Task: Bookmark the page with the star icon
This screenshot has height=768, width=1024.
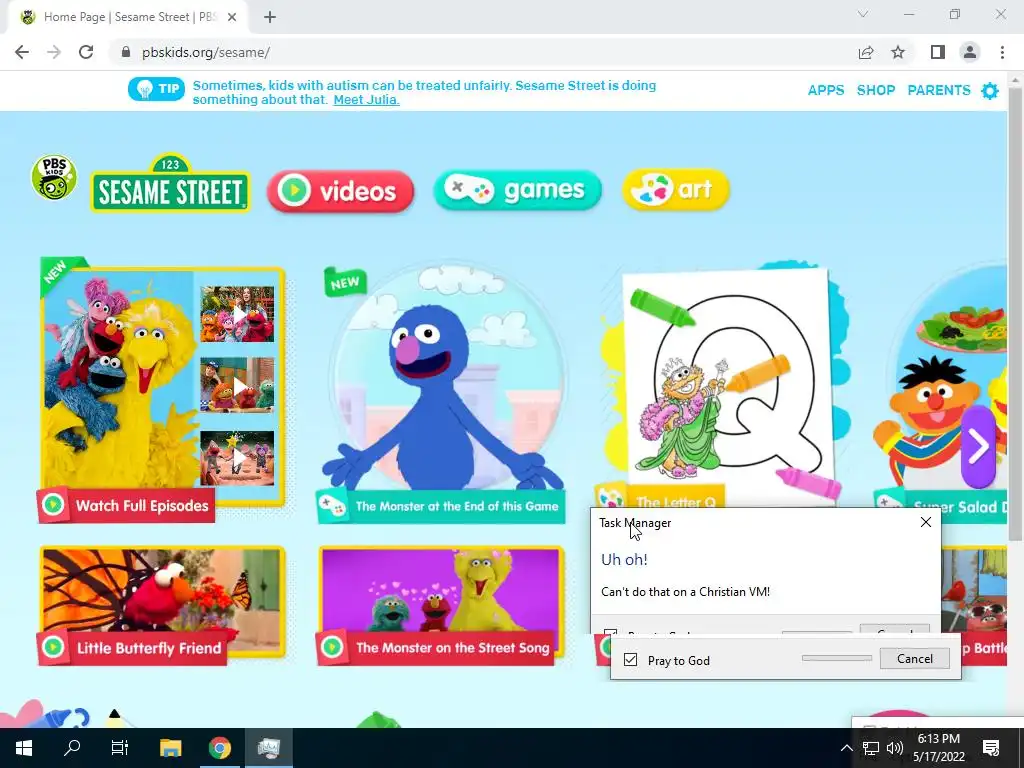Action: coord(899,52)
